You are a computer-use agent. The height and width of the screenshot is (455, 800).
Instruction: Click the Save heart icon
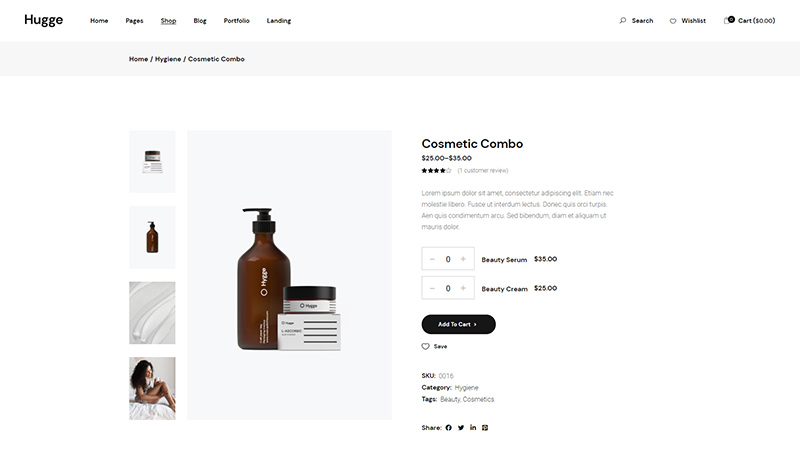click(x=426, y=346)
